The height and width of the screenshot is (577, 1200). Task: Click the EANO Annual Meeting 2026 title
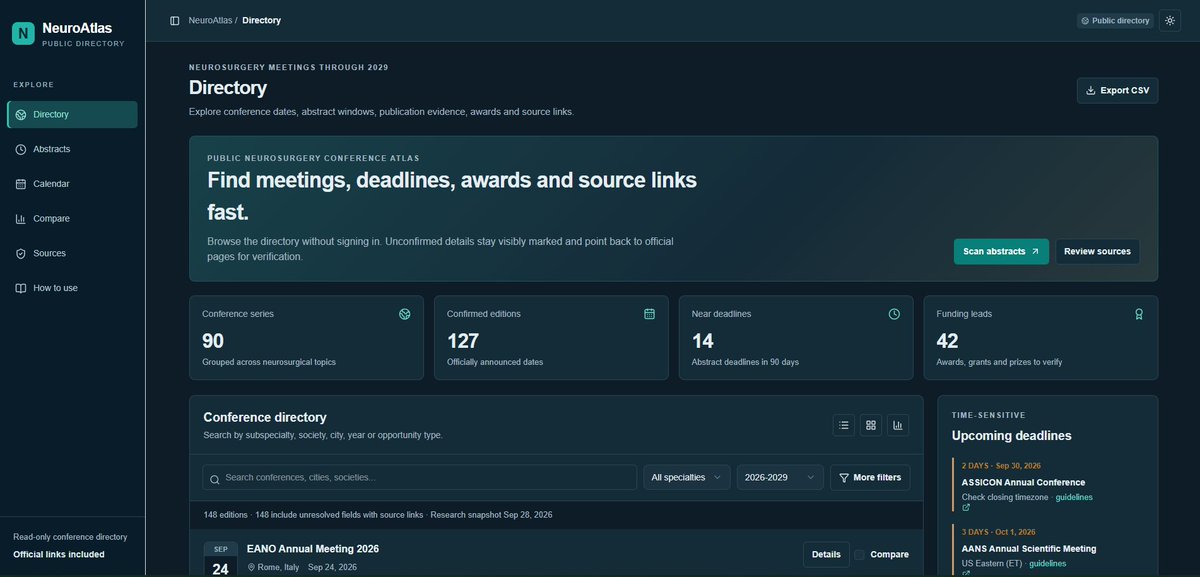click(313, 549)
